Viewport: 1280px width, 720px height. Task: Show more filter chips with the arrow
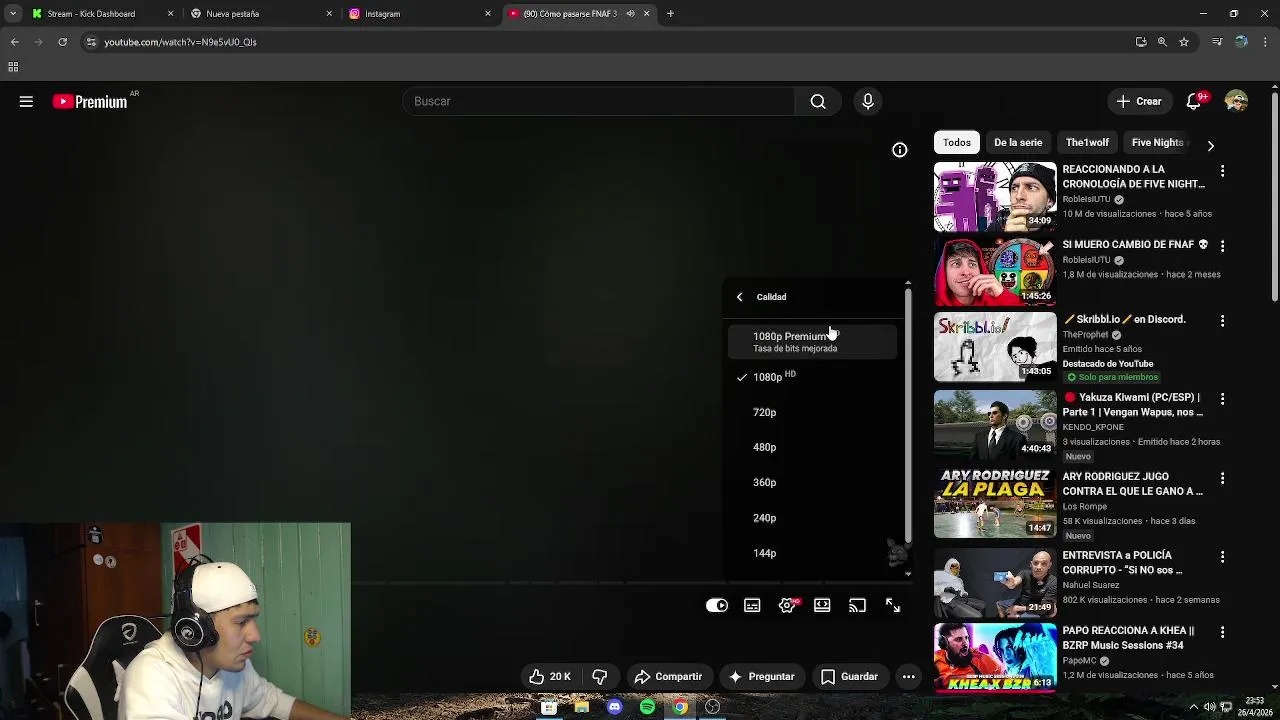(1210, 146)
